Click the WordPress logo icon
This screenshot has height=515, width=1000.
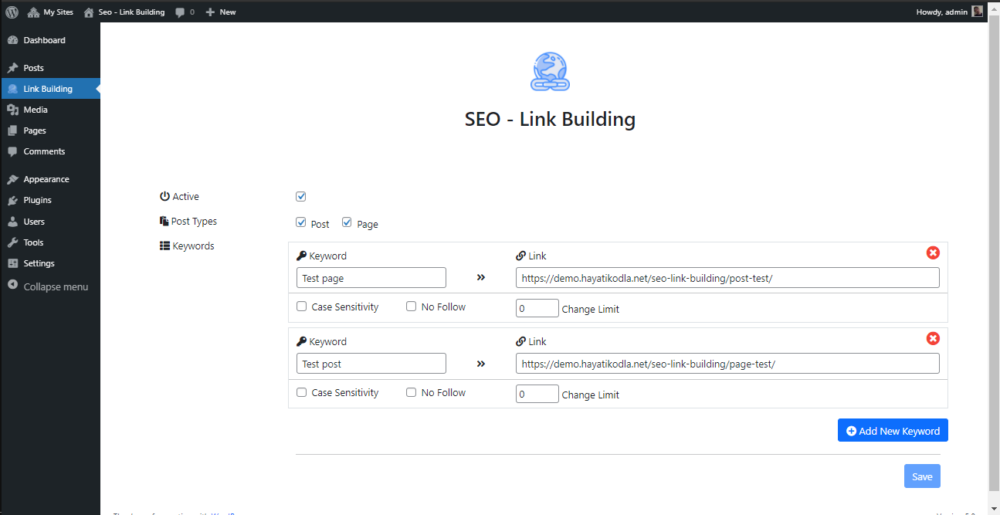[x=12, y=11]
